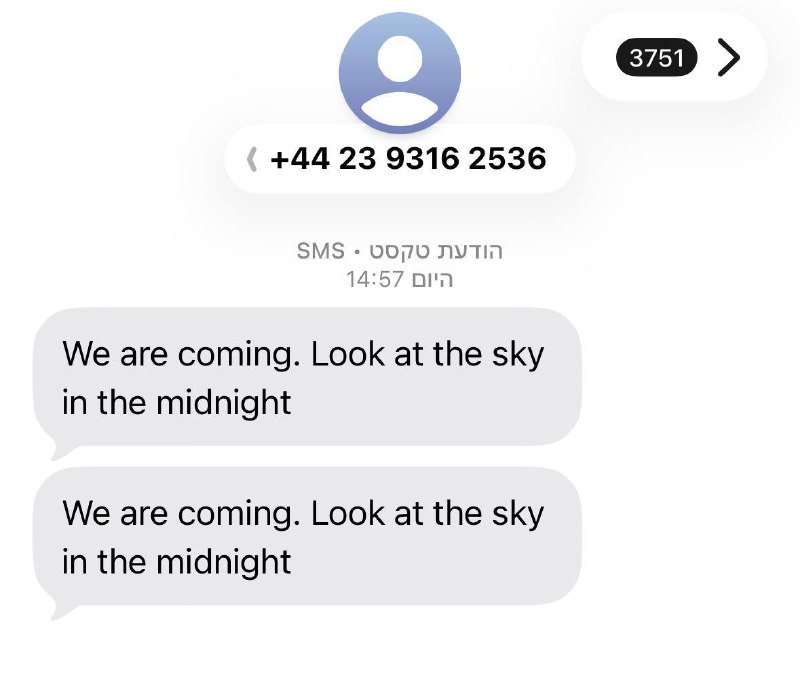The width and height of the screenshot is (800, 674).
Task: Click the head circle inside the avatar
Action: pos(399,59)
